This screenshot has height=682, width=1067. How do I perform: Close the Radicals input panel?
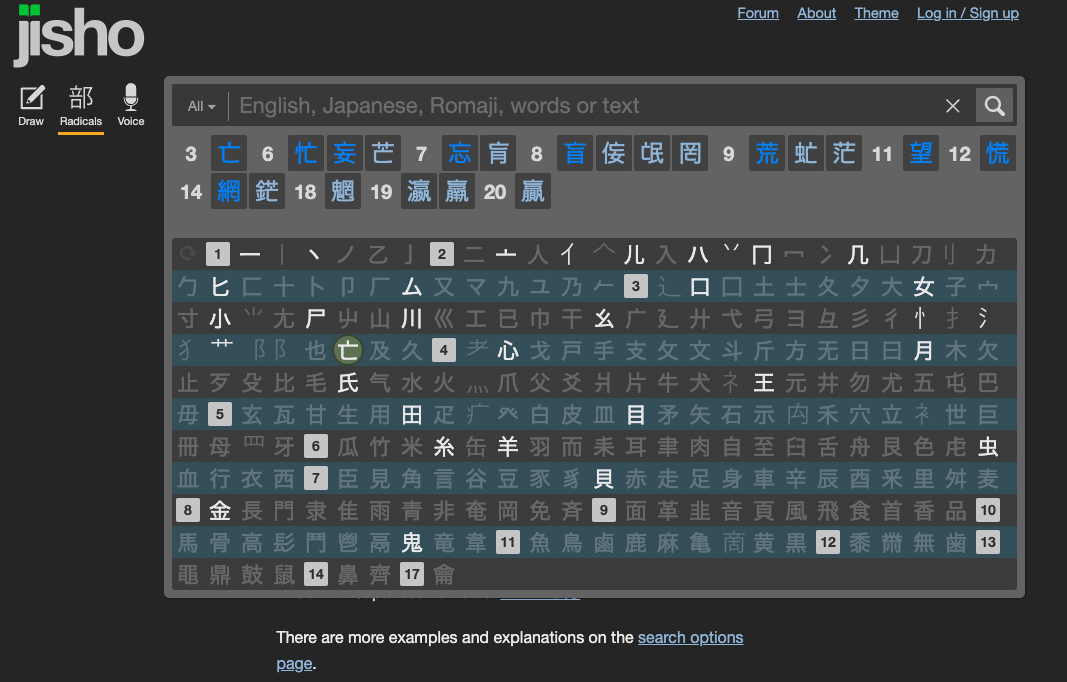pos(81,105)
